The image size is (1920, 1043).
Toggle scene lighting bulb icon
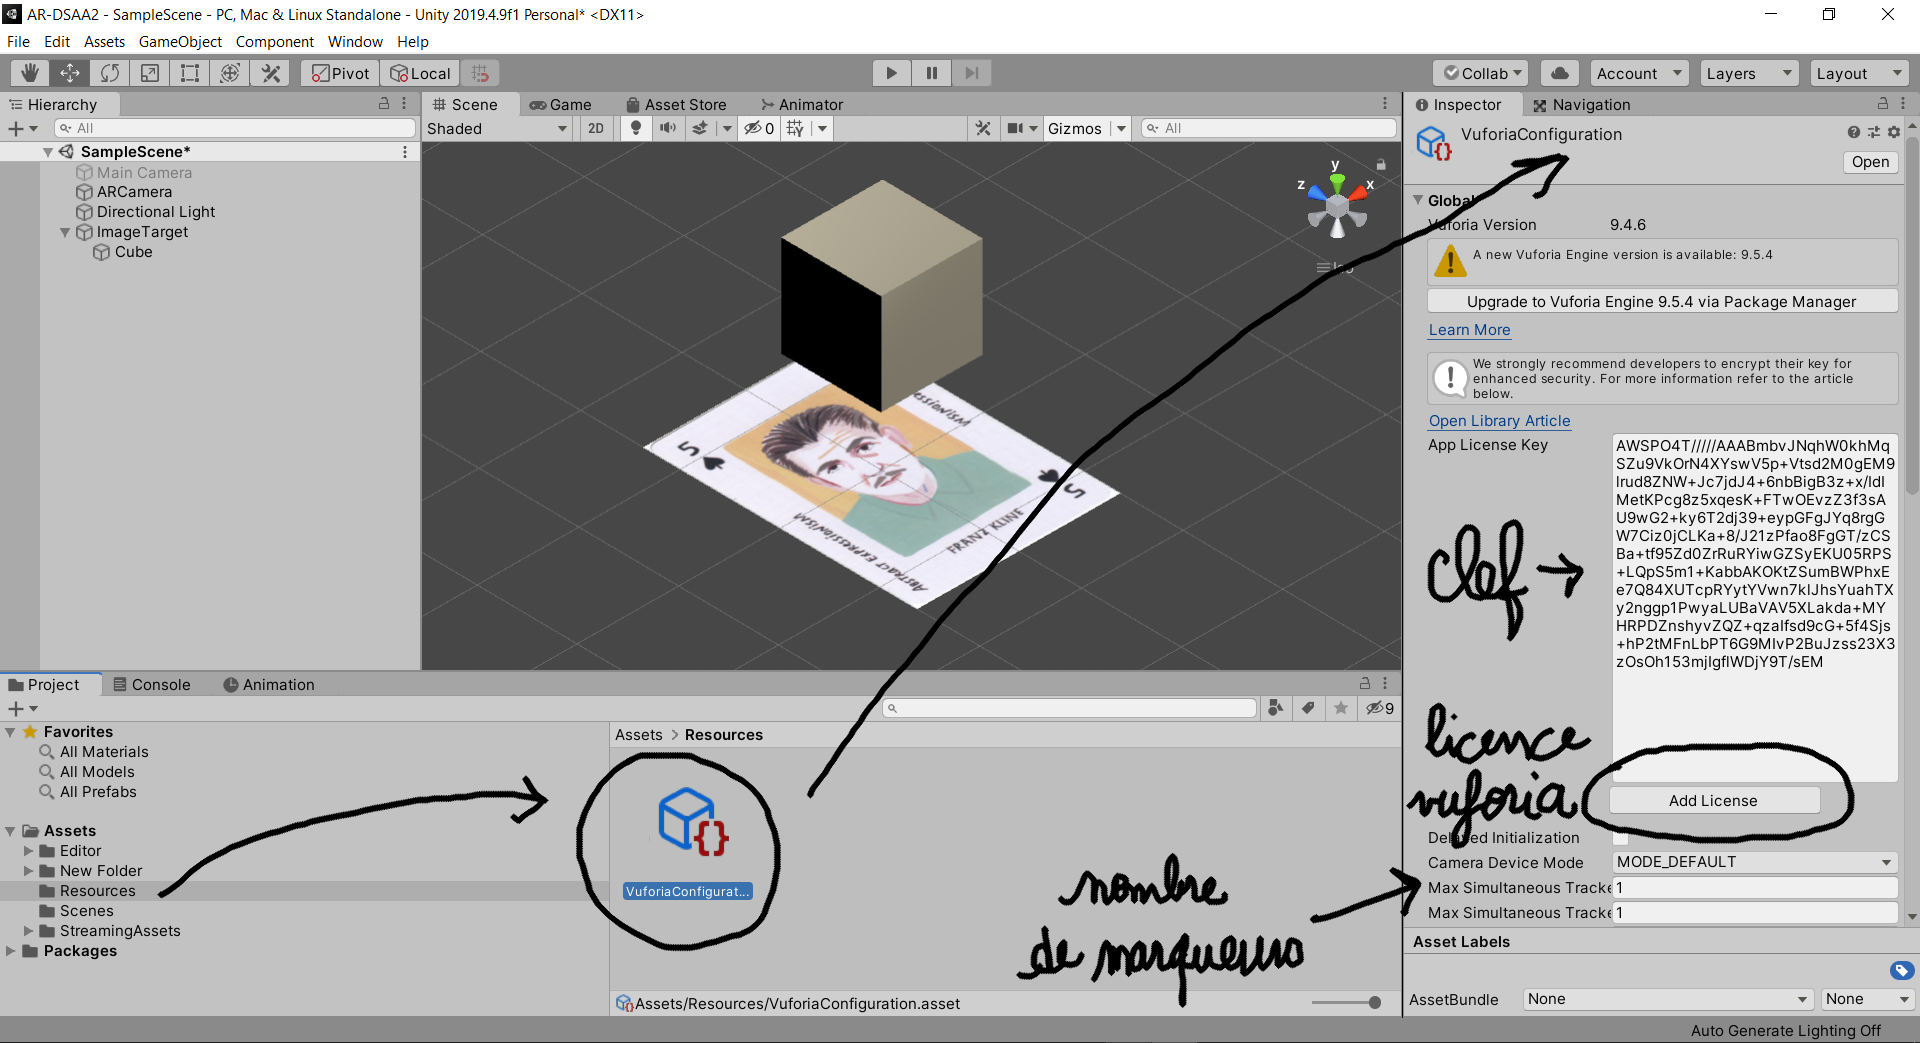pos(635,128)
